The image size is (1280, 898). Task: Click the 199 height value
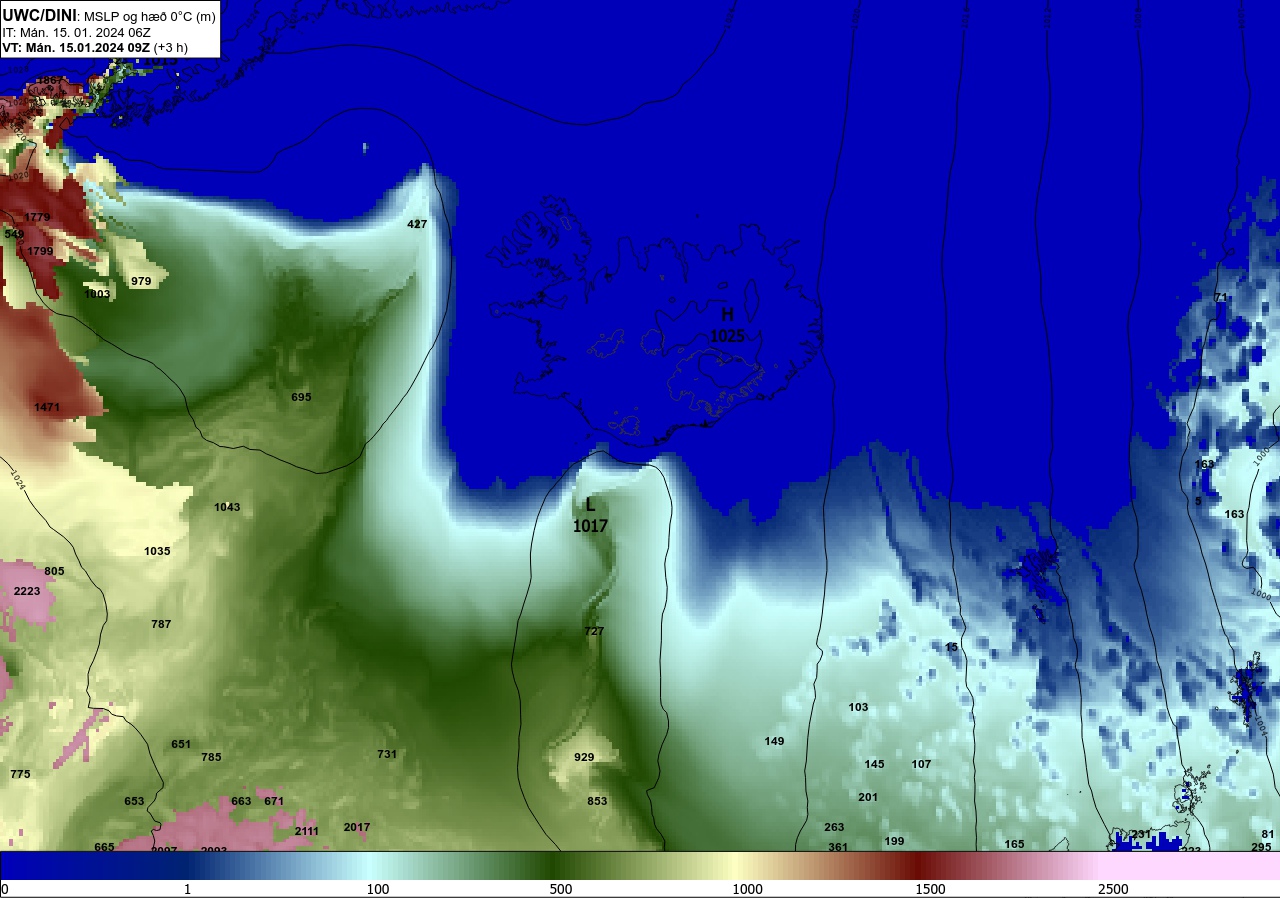coord(894,841)
